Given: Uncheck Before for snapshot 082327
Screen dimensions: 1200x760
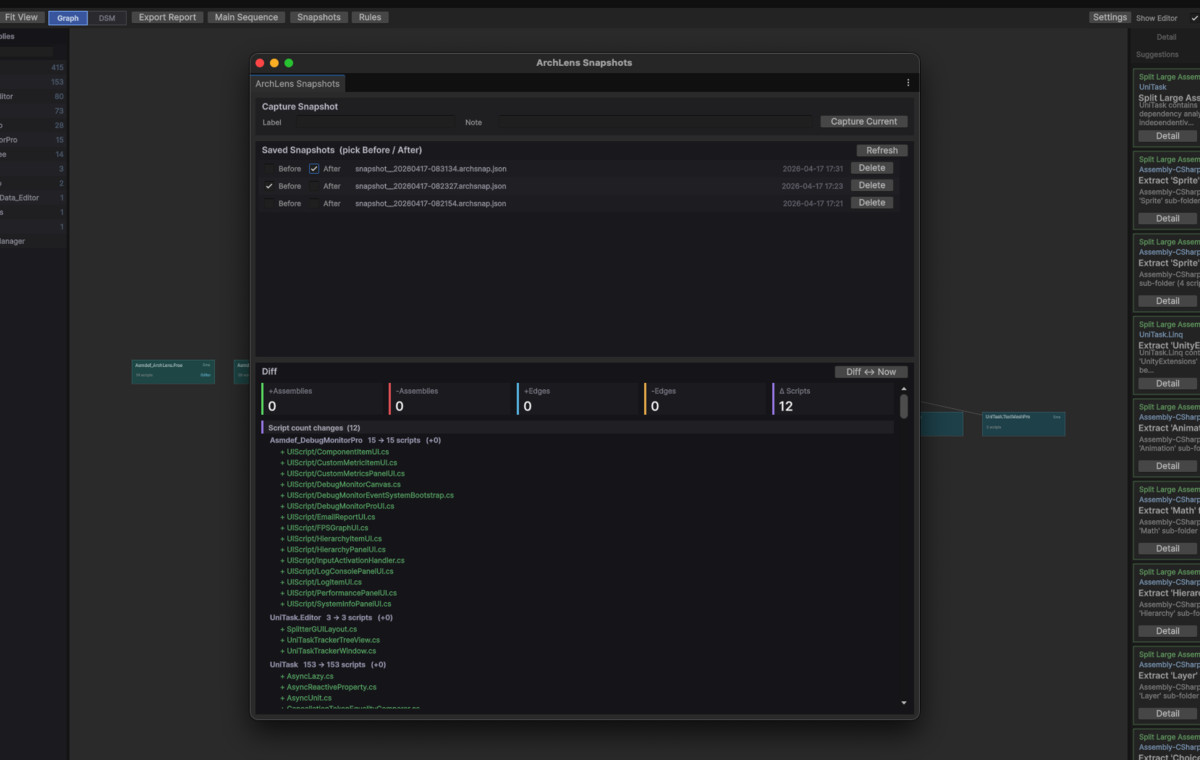Looking at the screenshot, I should pyautogui.click(x=269, y=186).
